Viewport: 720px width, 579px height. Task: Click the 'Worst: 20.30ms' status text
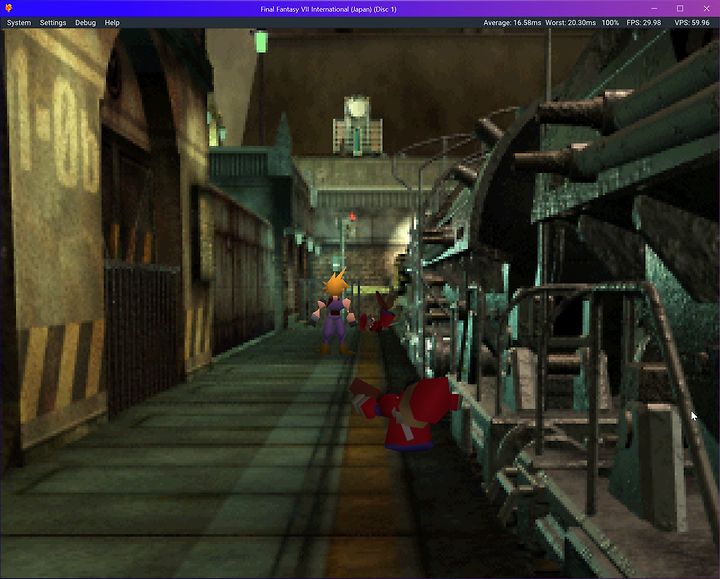(x=570, y=22)
